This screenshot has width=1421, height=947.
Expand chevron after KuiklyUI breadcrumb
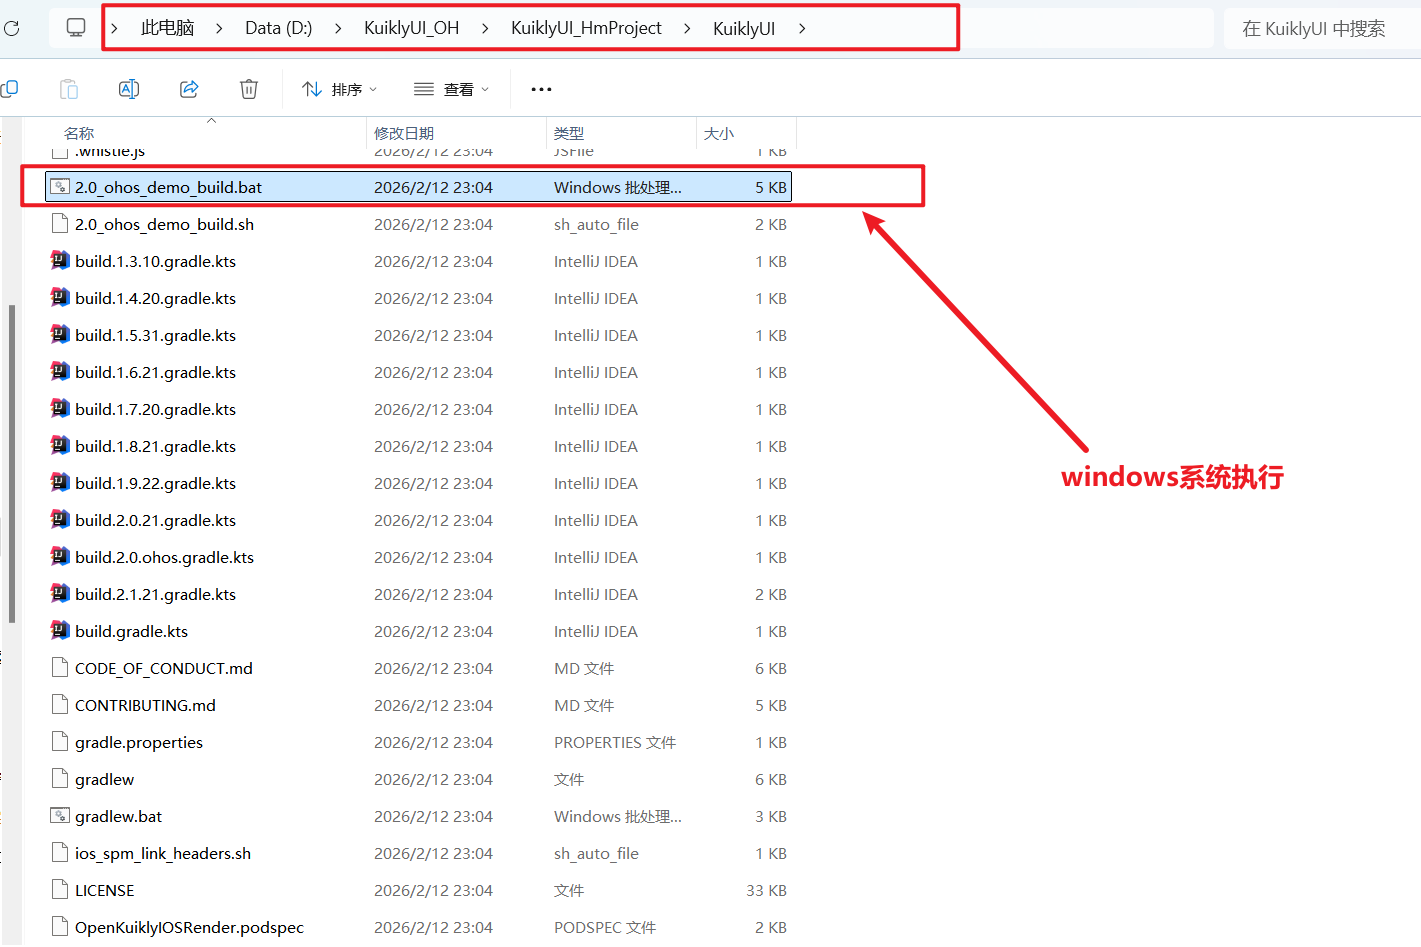pos(802,28)
